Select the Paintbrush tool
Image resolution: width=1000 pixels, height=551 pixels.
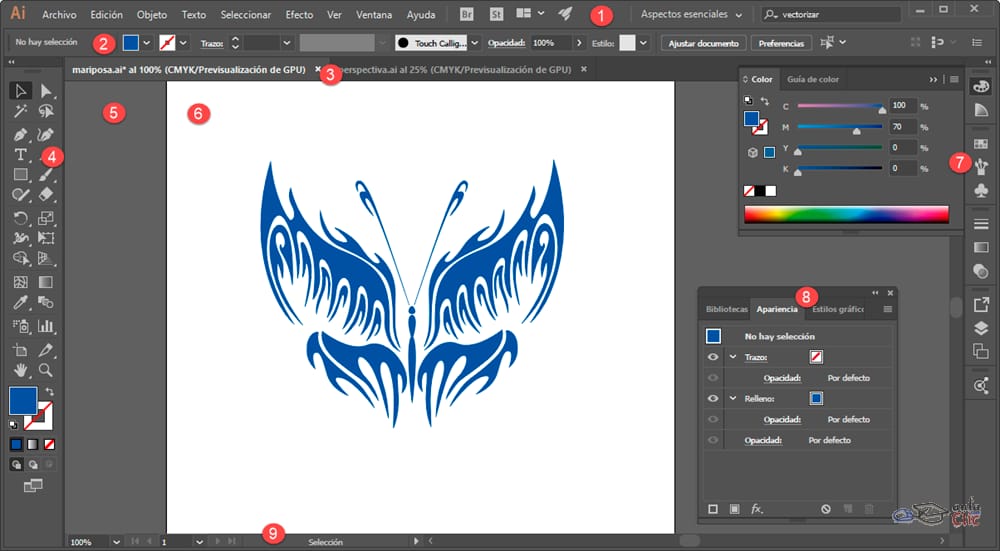click(x=45, y=175)
